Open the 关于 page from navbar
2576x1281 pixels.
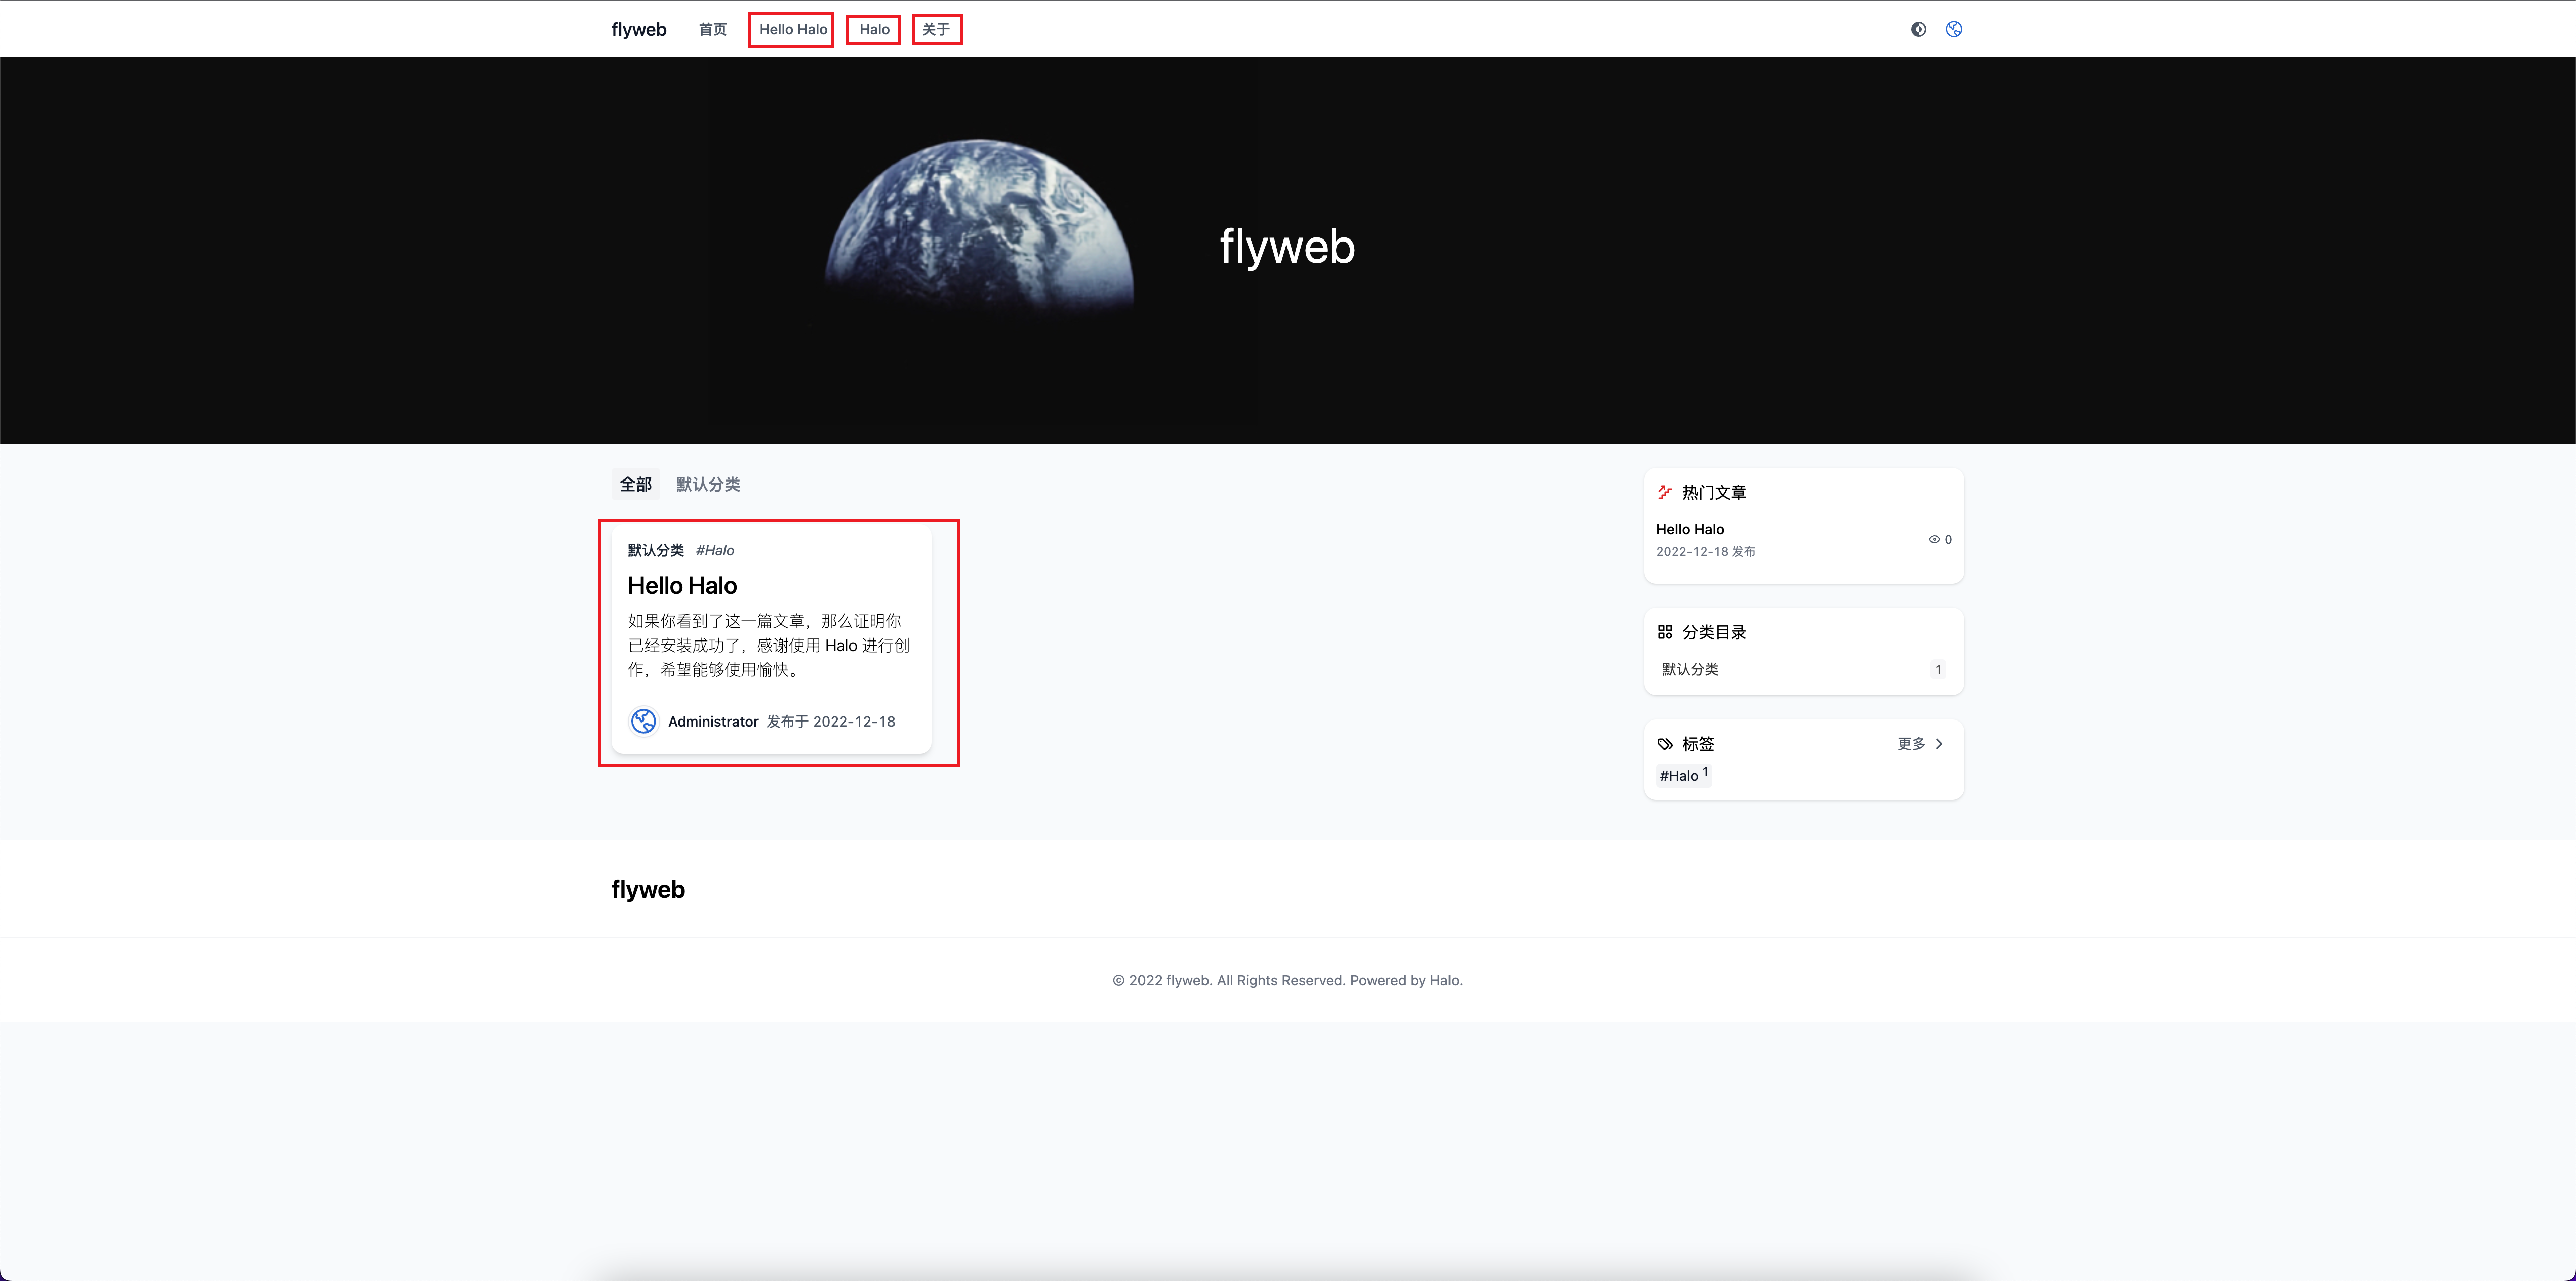pyautogui.click(x=936, y=29)
